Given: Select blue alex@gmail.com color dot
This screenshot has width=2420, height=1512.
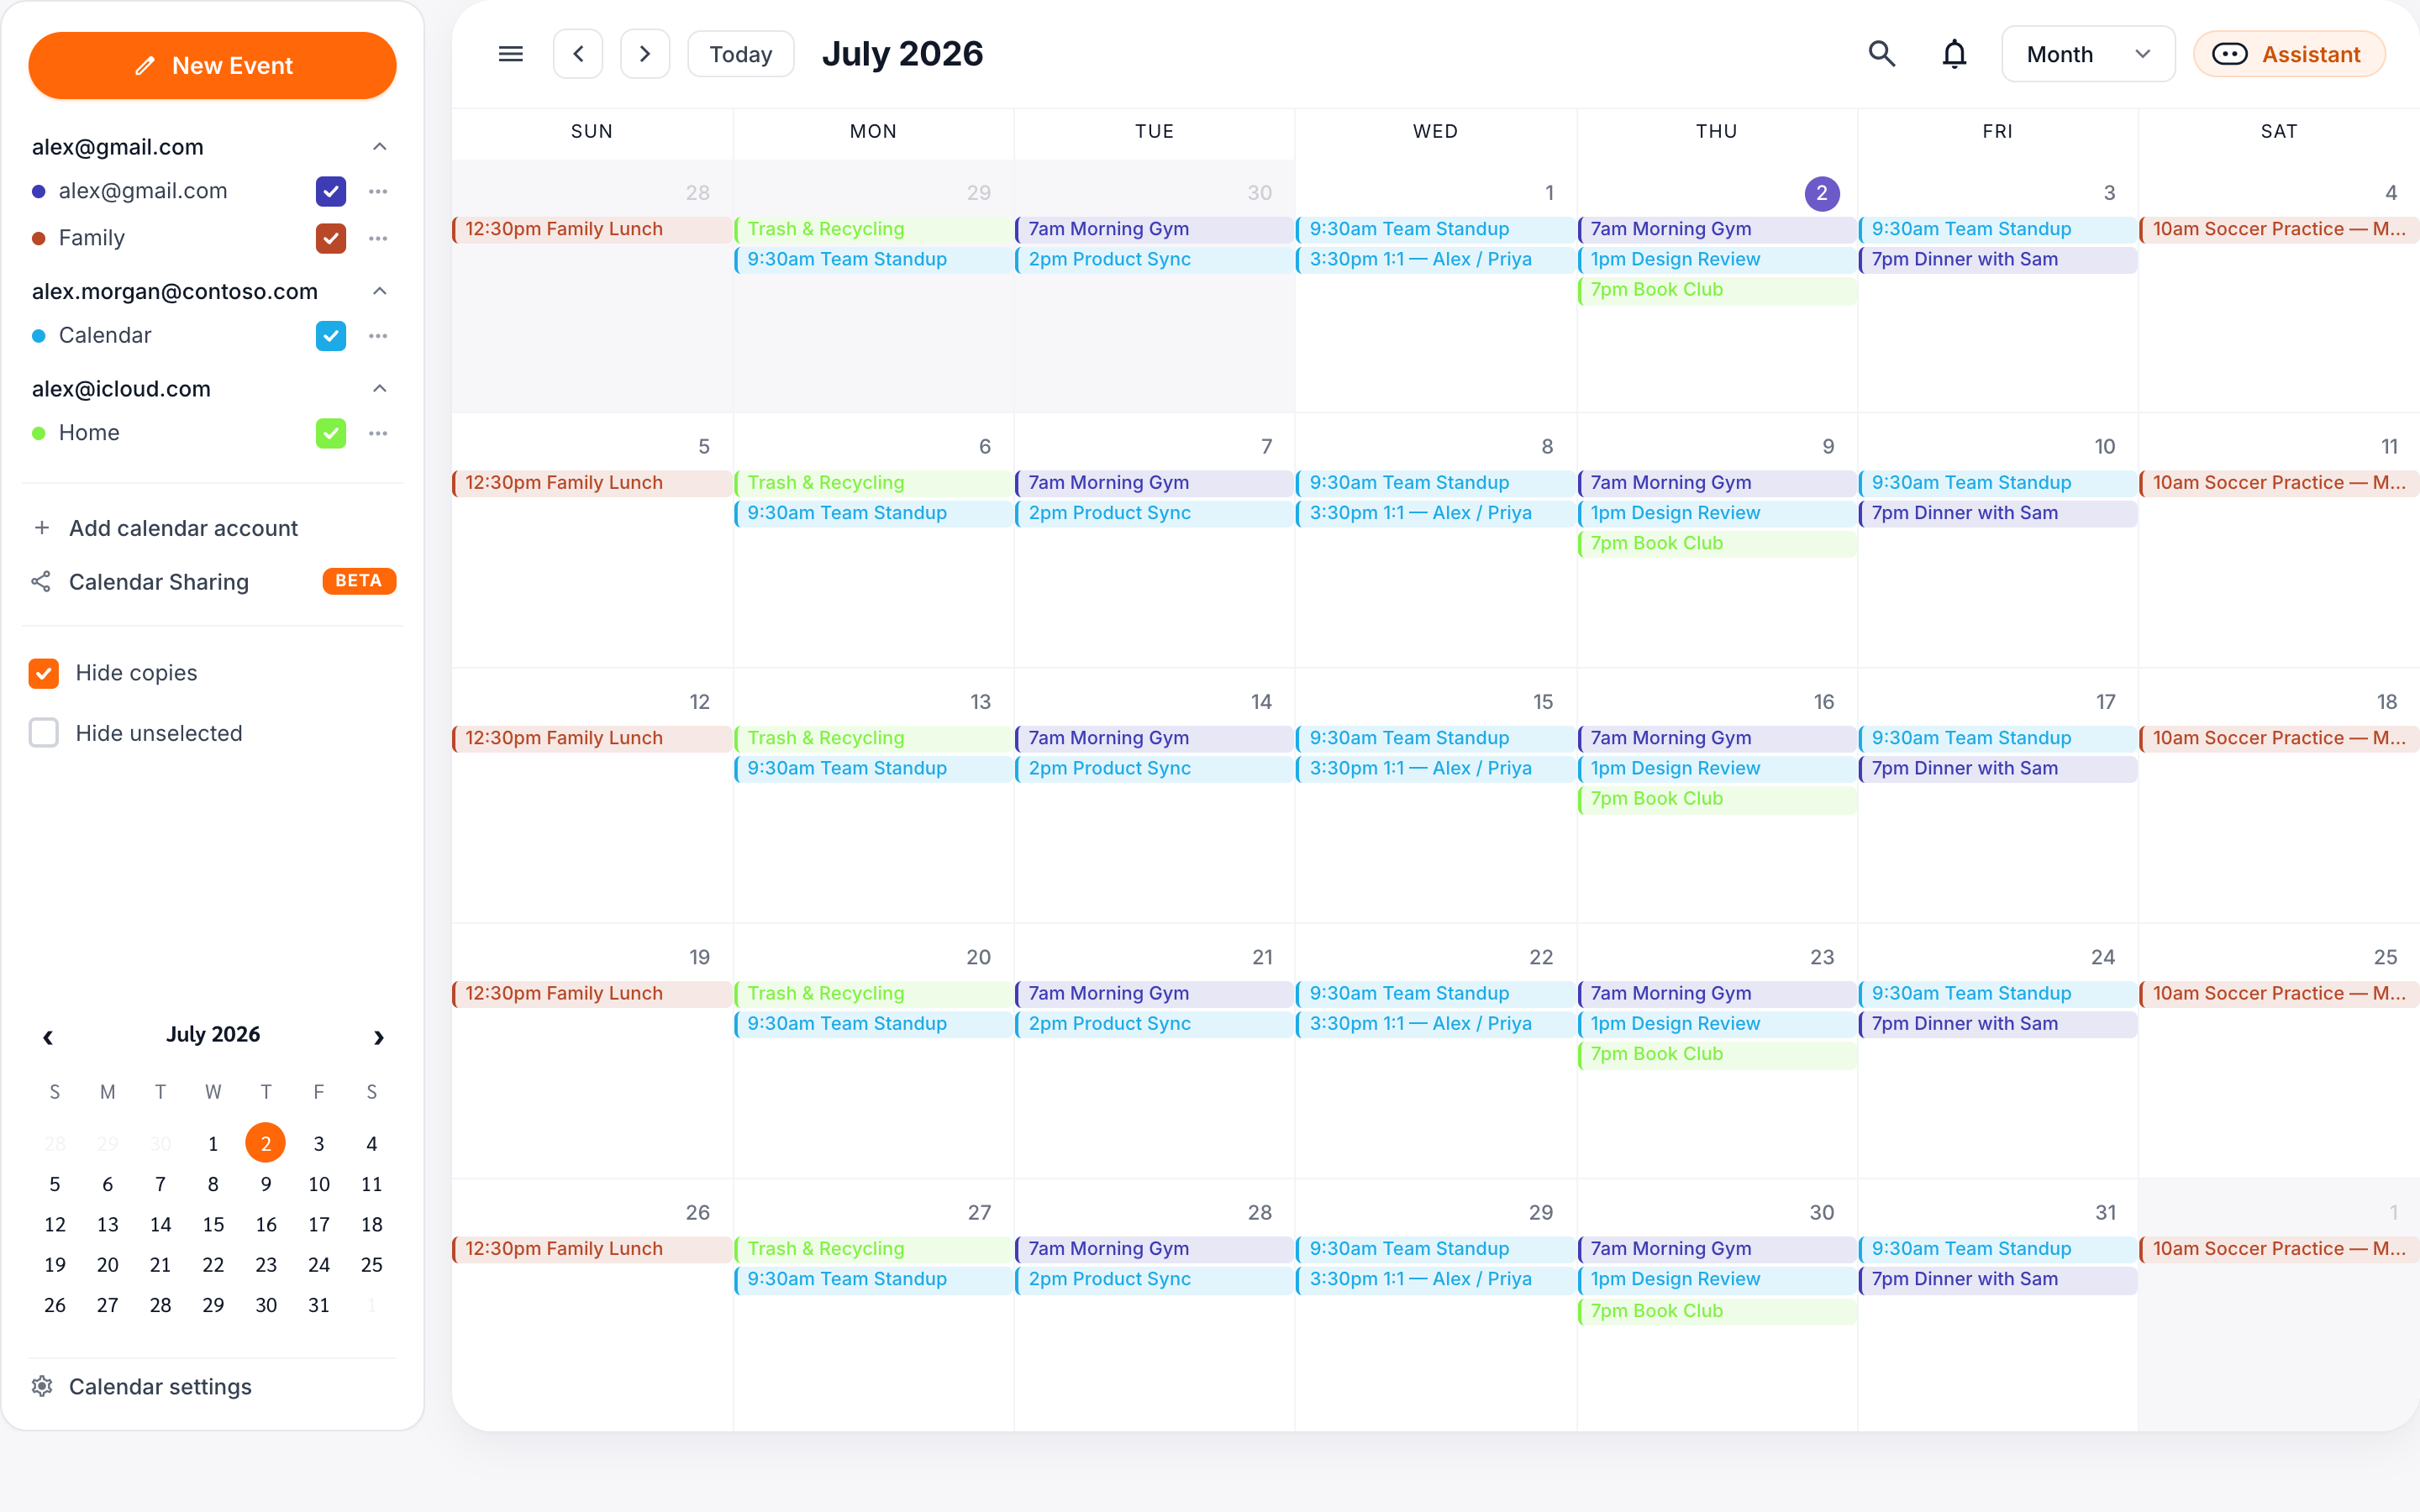Looking at the screenshot, I should (x=39, y=191).
